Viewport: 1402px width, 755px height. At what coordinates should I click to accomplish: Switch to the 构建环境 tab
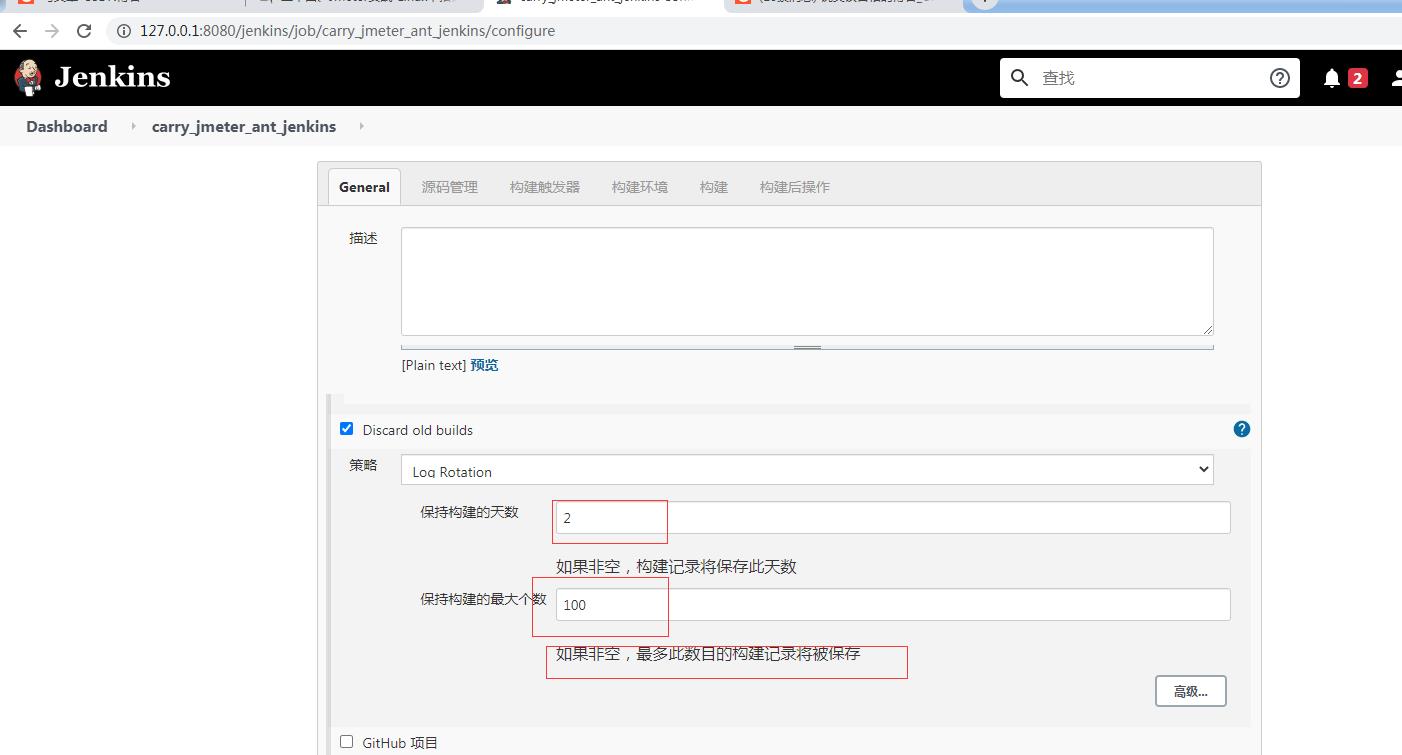pyautogui.click(x=640, y=187)
